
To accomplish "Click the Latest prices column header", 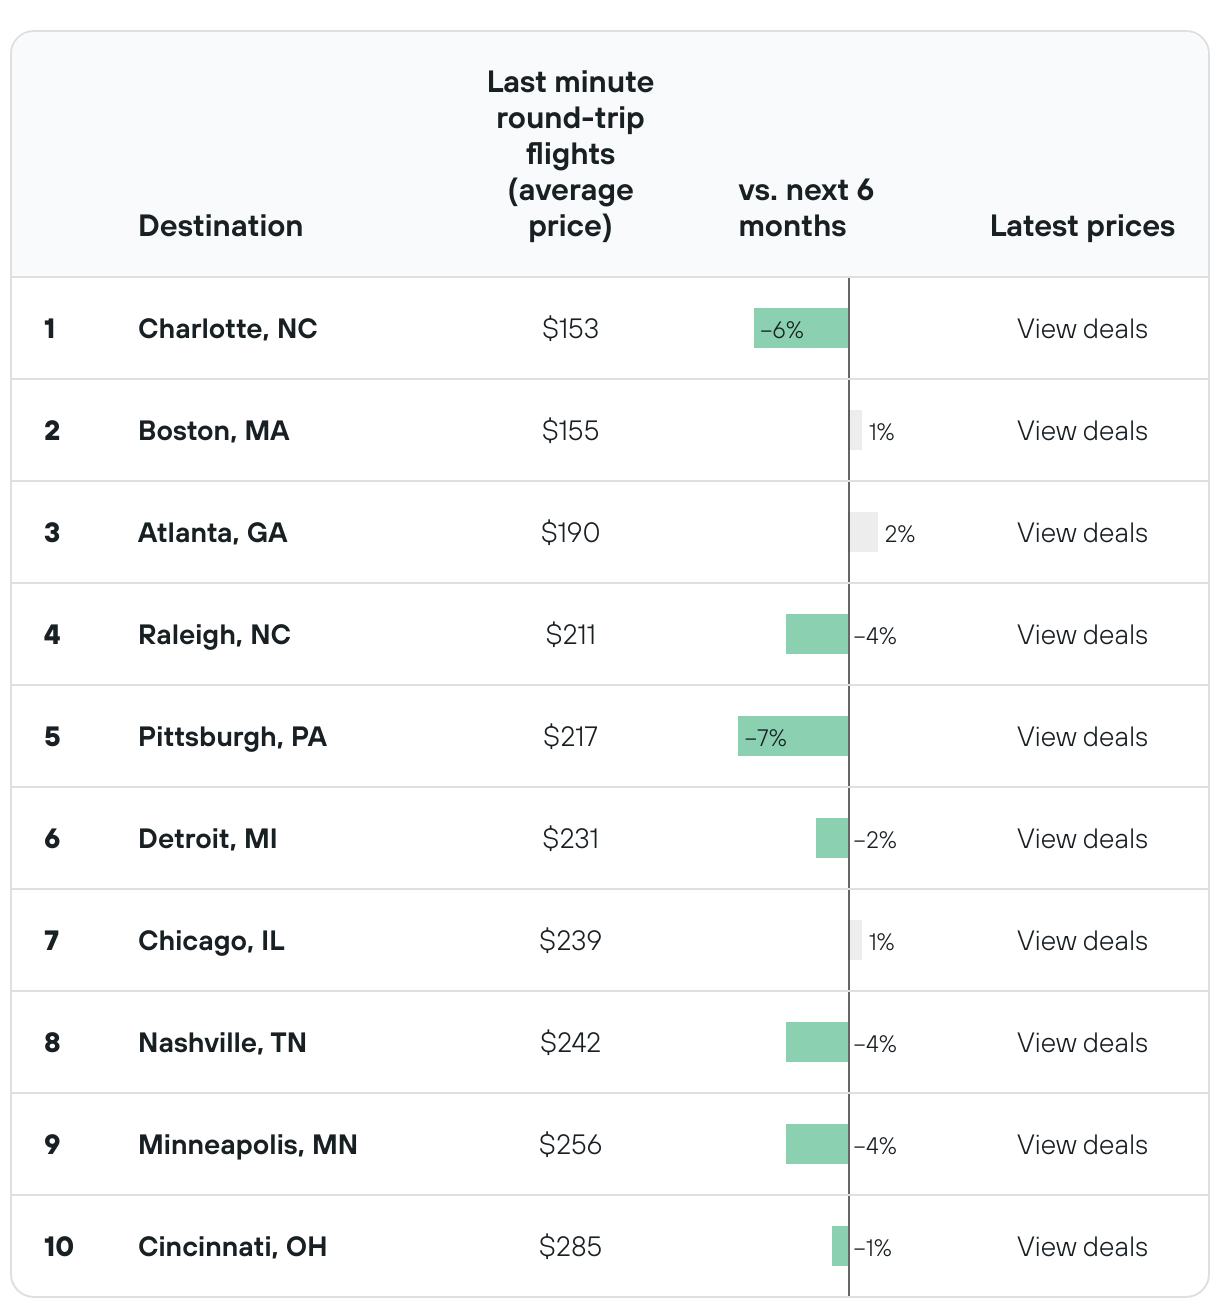I will coord(1082,226).
